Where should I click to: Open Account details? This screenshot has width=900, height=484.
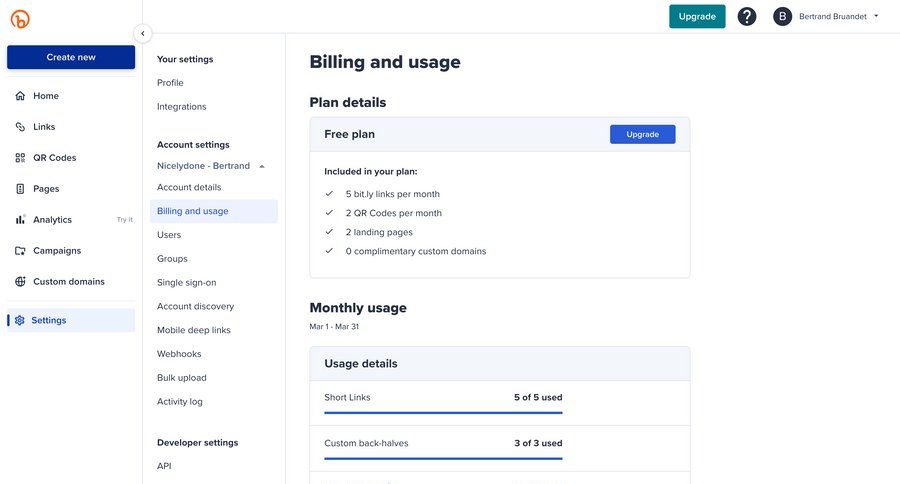tap(189, 187)
